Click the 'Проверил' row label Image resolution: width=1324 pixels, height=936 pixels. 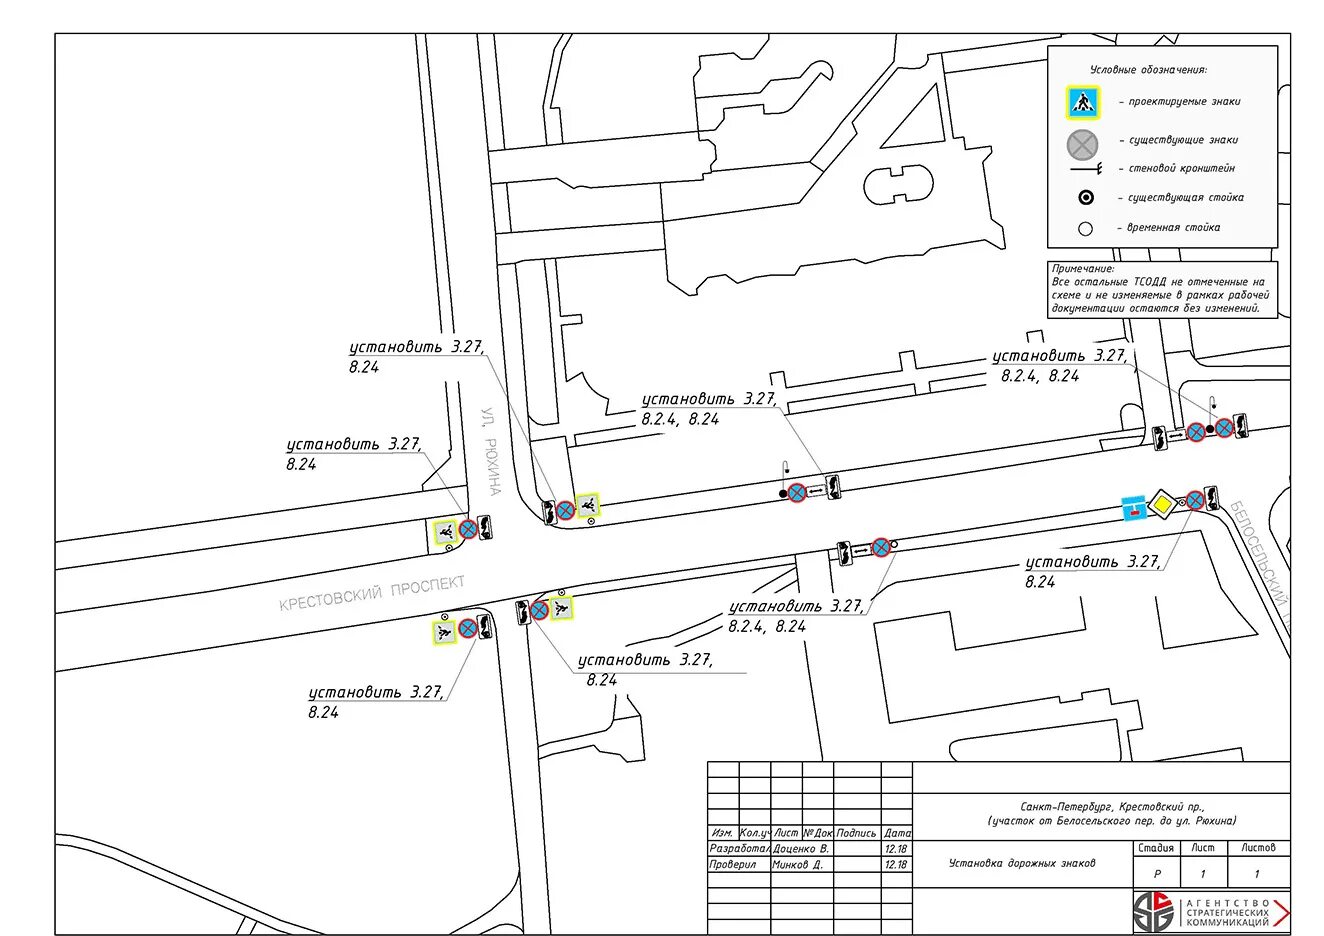(733, 865)
